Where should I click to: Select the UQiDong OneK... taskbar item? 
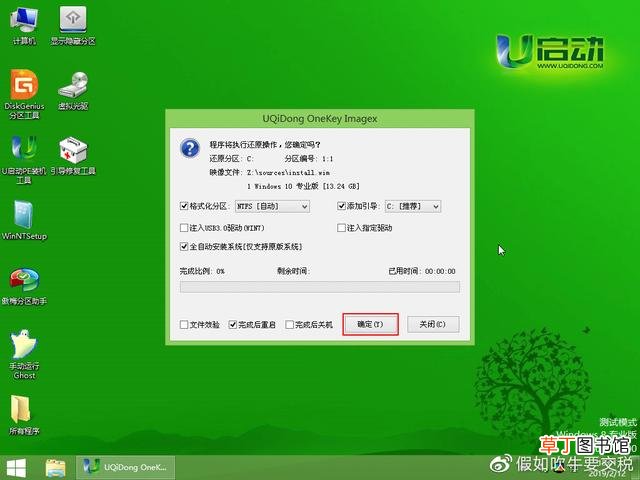(125, 467)
